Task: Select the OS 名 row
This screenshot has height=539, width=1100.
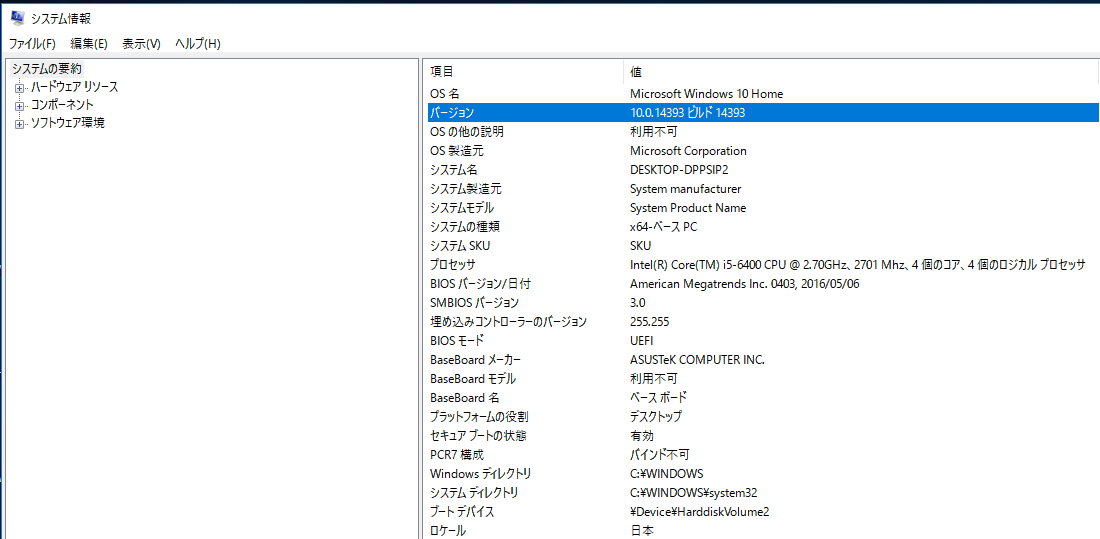Action: point(763,93)
